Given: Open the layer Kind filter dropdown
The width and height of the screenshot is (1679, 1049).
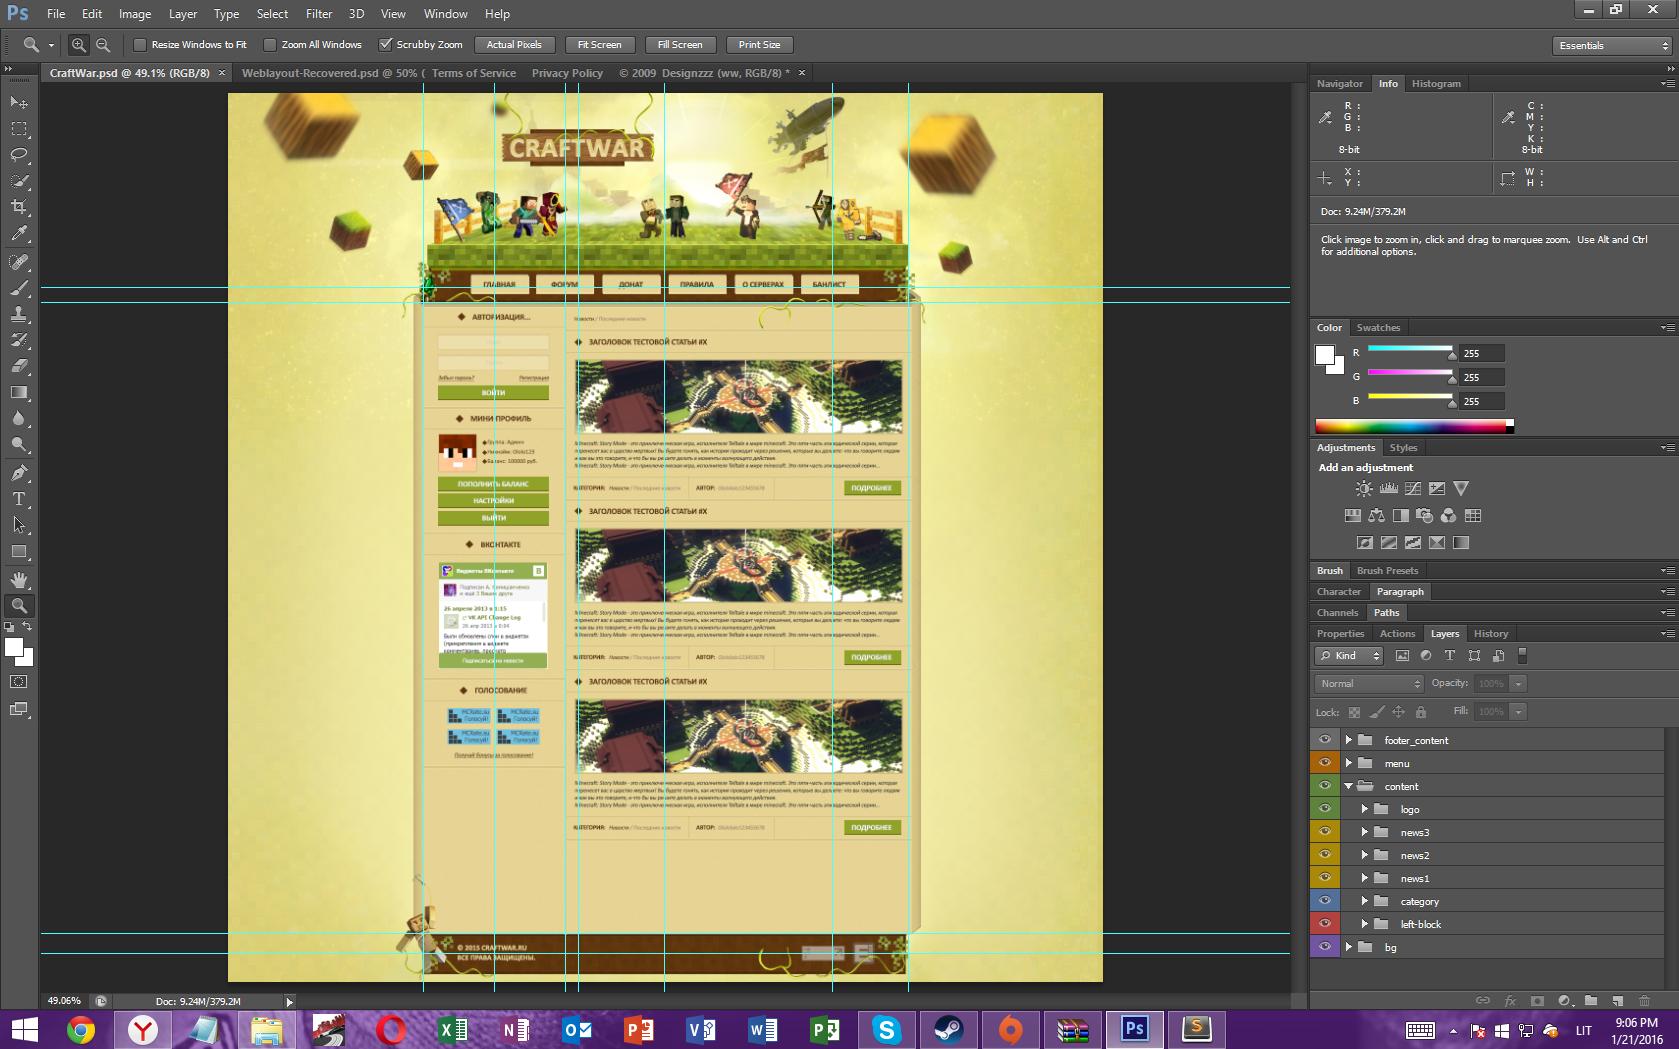Looking at the screenshot, I should 1349,656.
